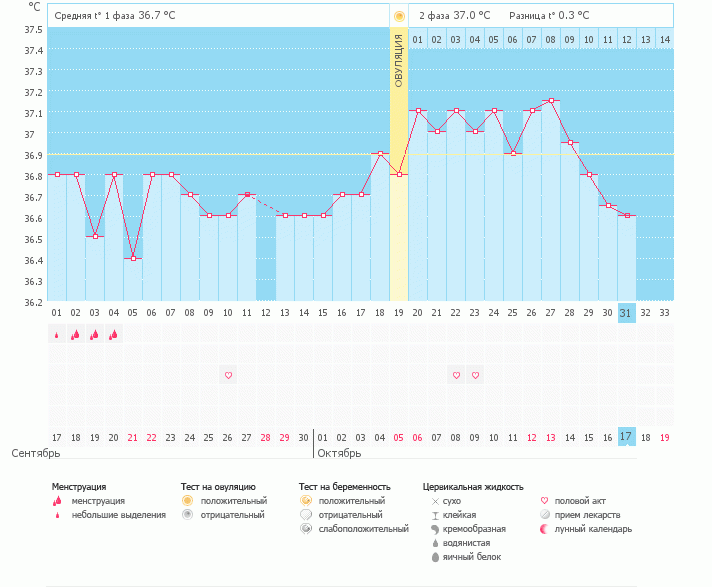The width and height of the screenshot is (712, 587).
Task: Click the водянистая drop legend icon
Action: (x=435, y=543)
